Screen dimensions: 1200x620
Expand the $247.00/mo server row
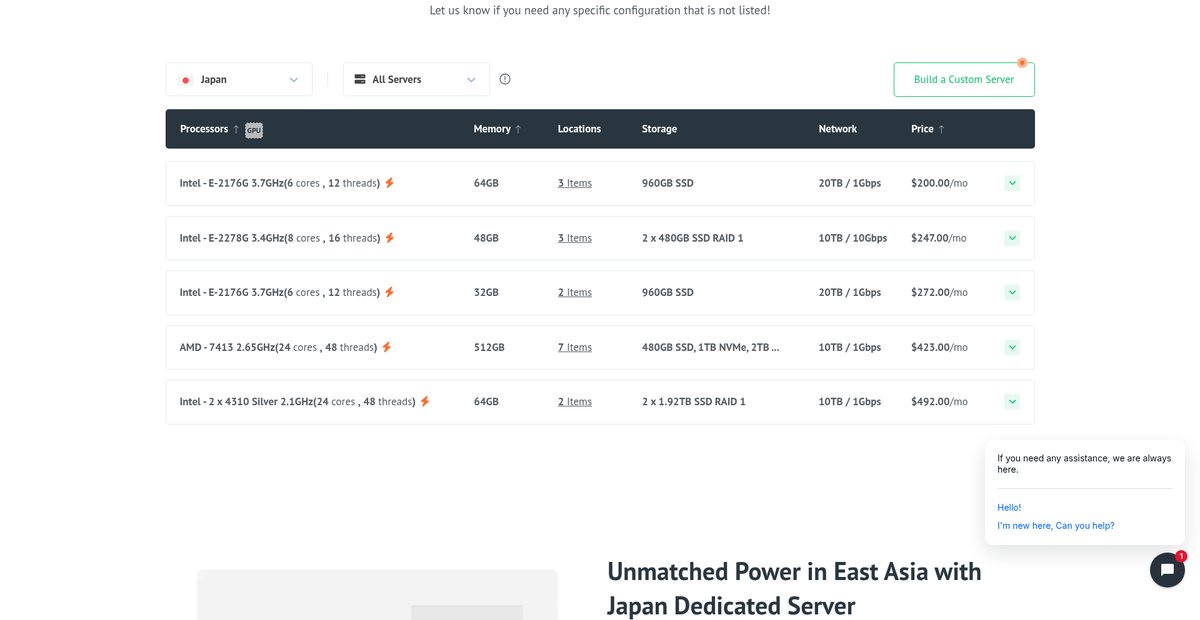[x=1012, y=238]
